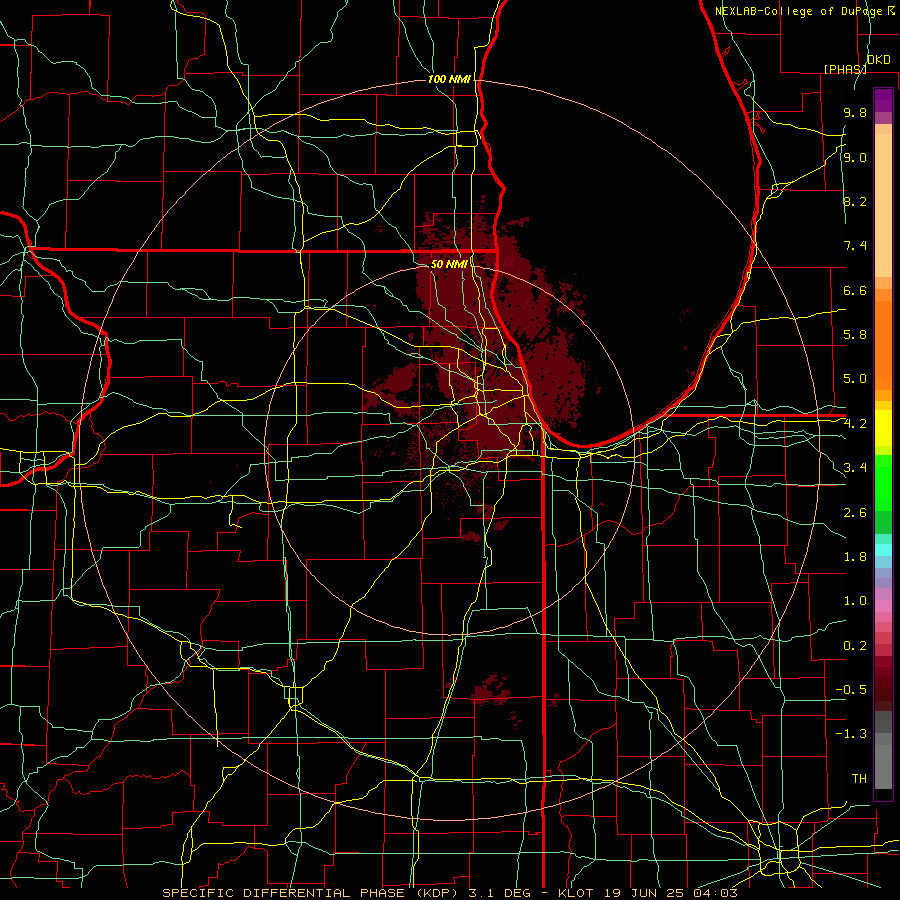900x900 pixels.
Task: Click the 8.2 scale value
Action: (855, 201)
